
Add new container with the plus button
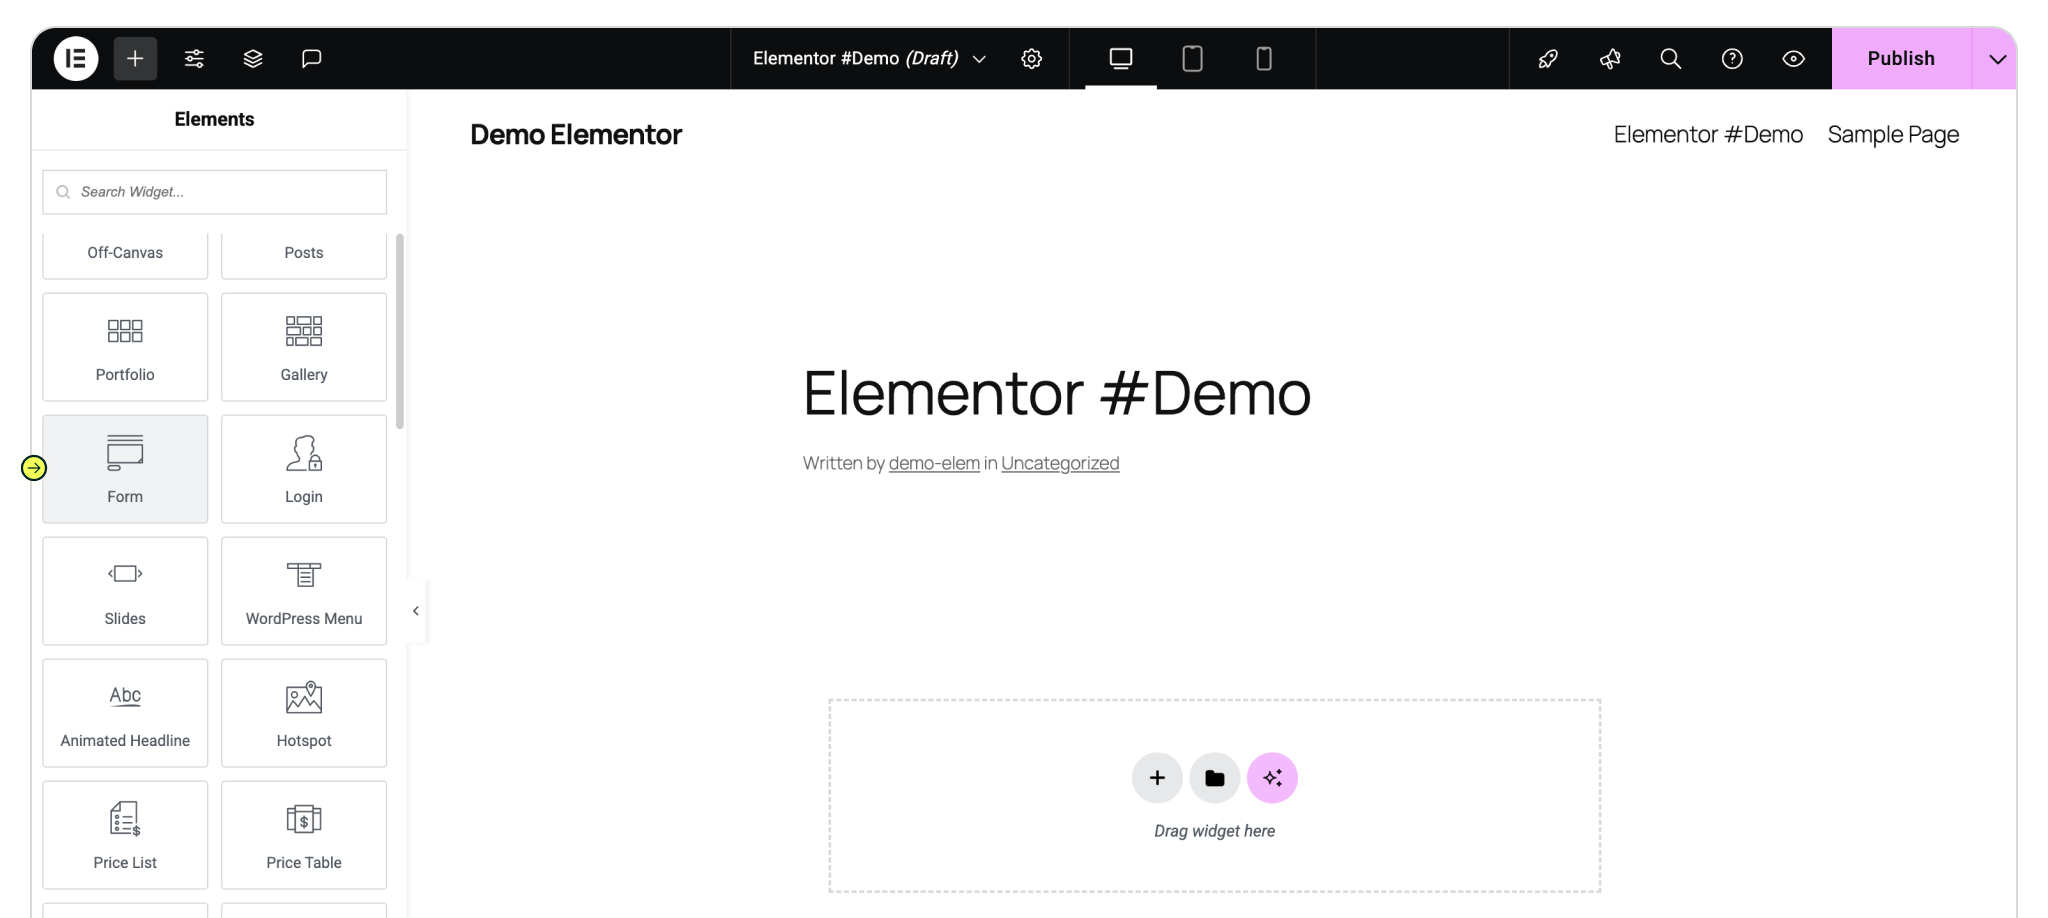coord(1157,778)
